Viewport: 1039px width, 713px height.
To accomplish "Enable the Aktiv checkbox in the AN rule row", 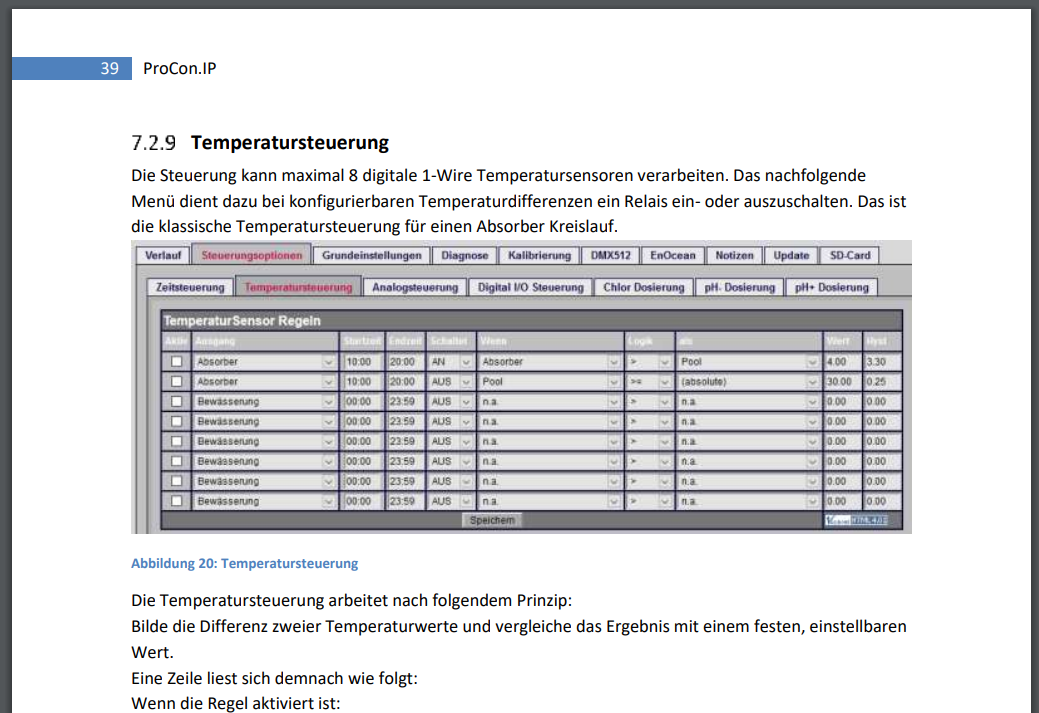I will click(x=176, y=362).
